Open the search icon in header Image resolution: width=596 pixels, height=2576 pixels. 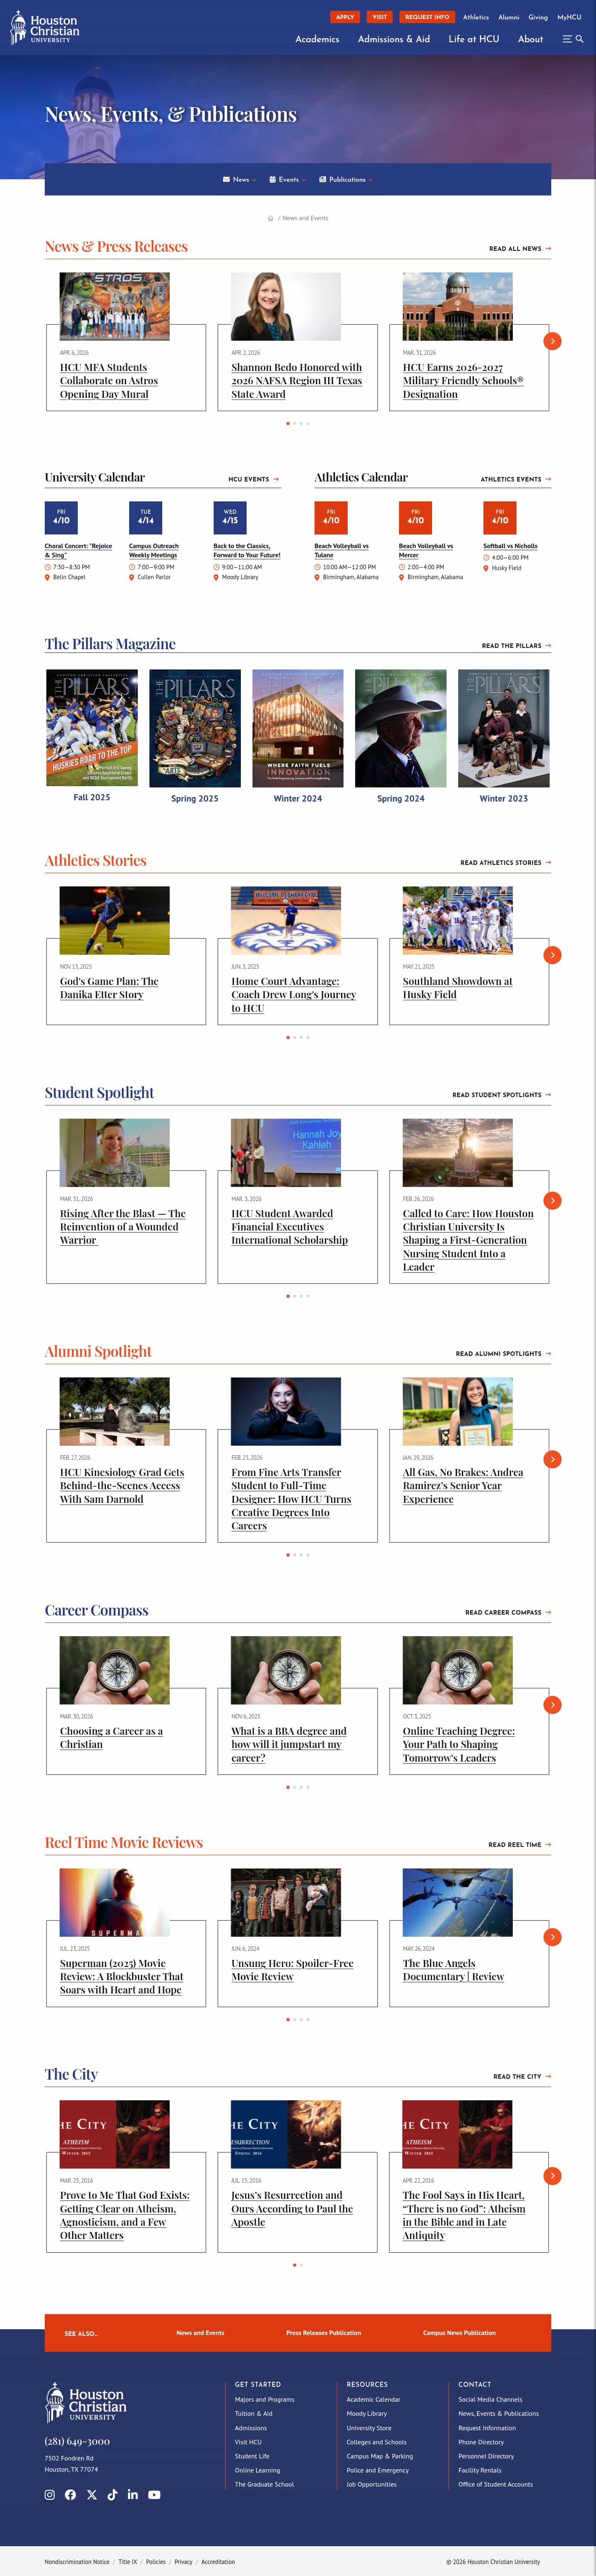(579, 39)
